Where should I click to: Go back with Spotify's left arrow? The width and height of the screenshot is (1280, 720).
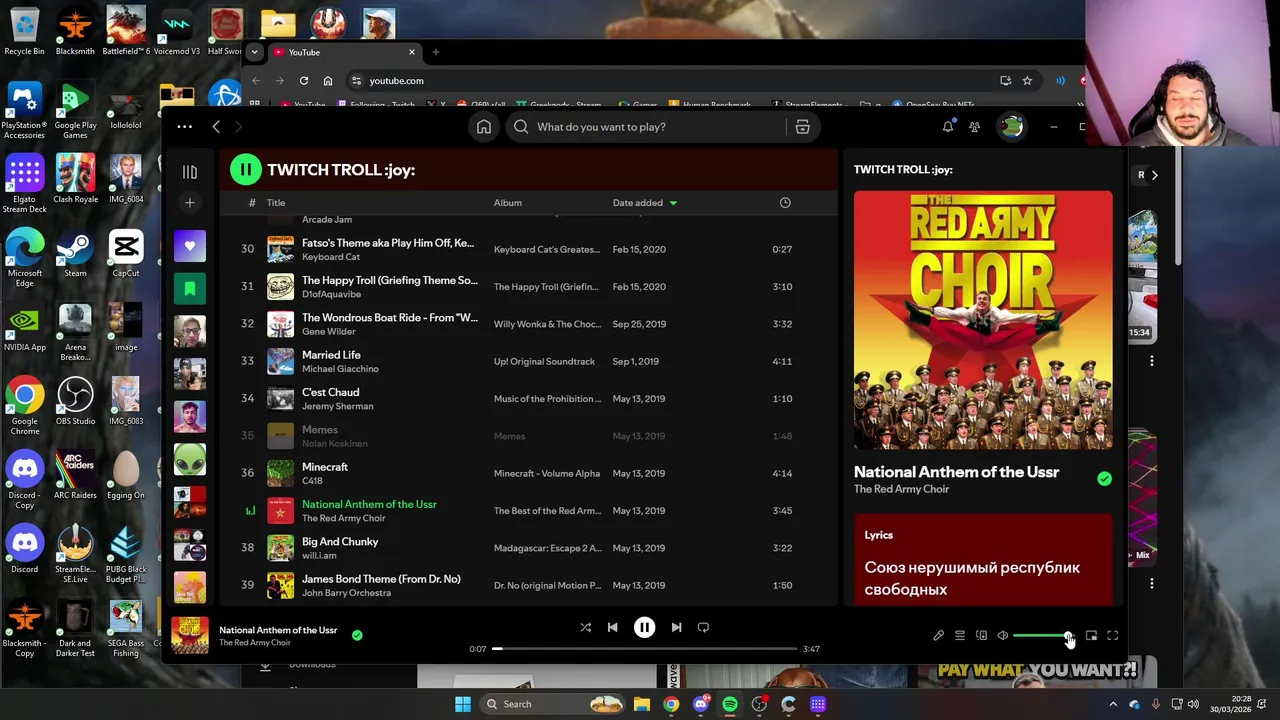(x=216, y=127)
